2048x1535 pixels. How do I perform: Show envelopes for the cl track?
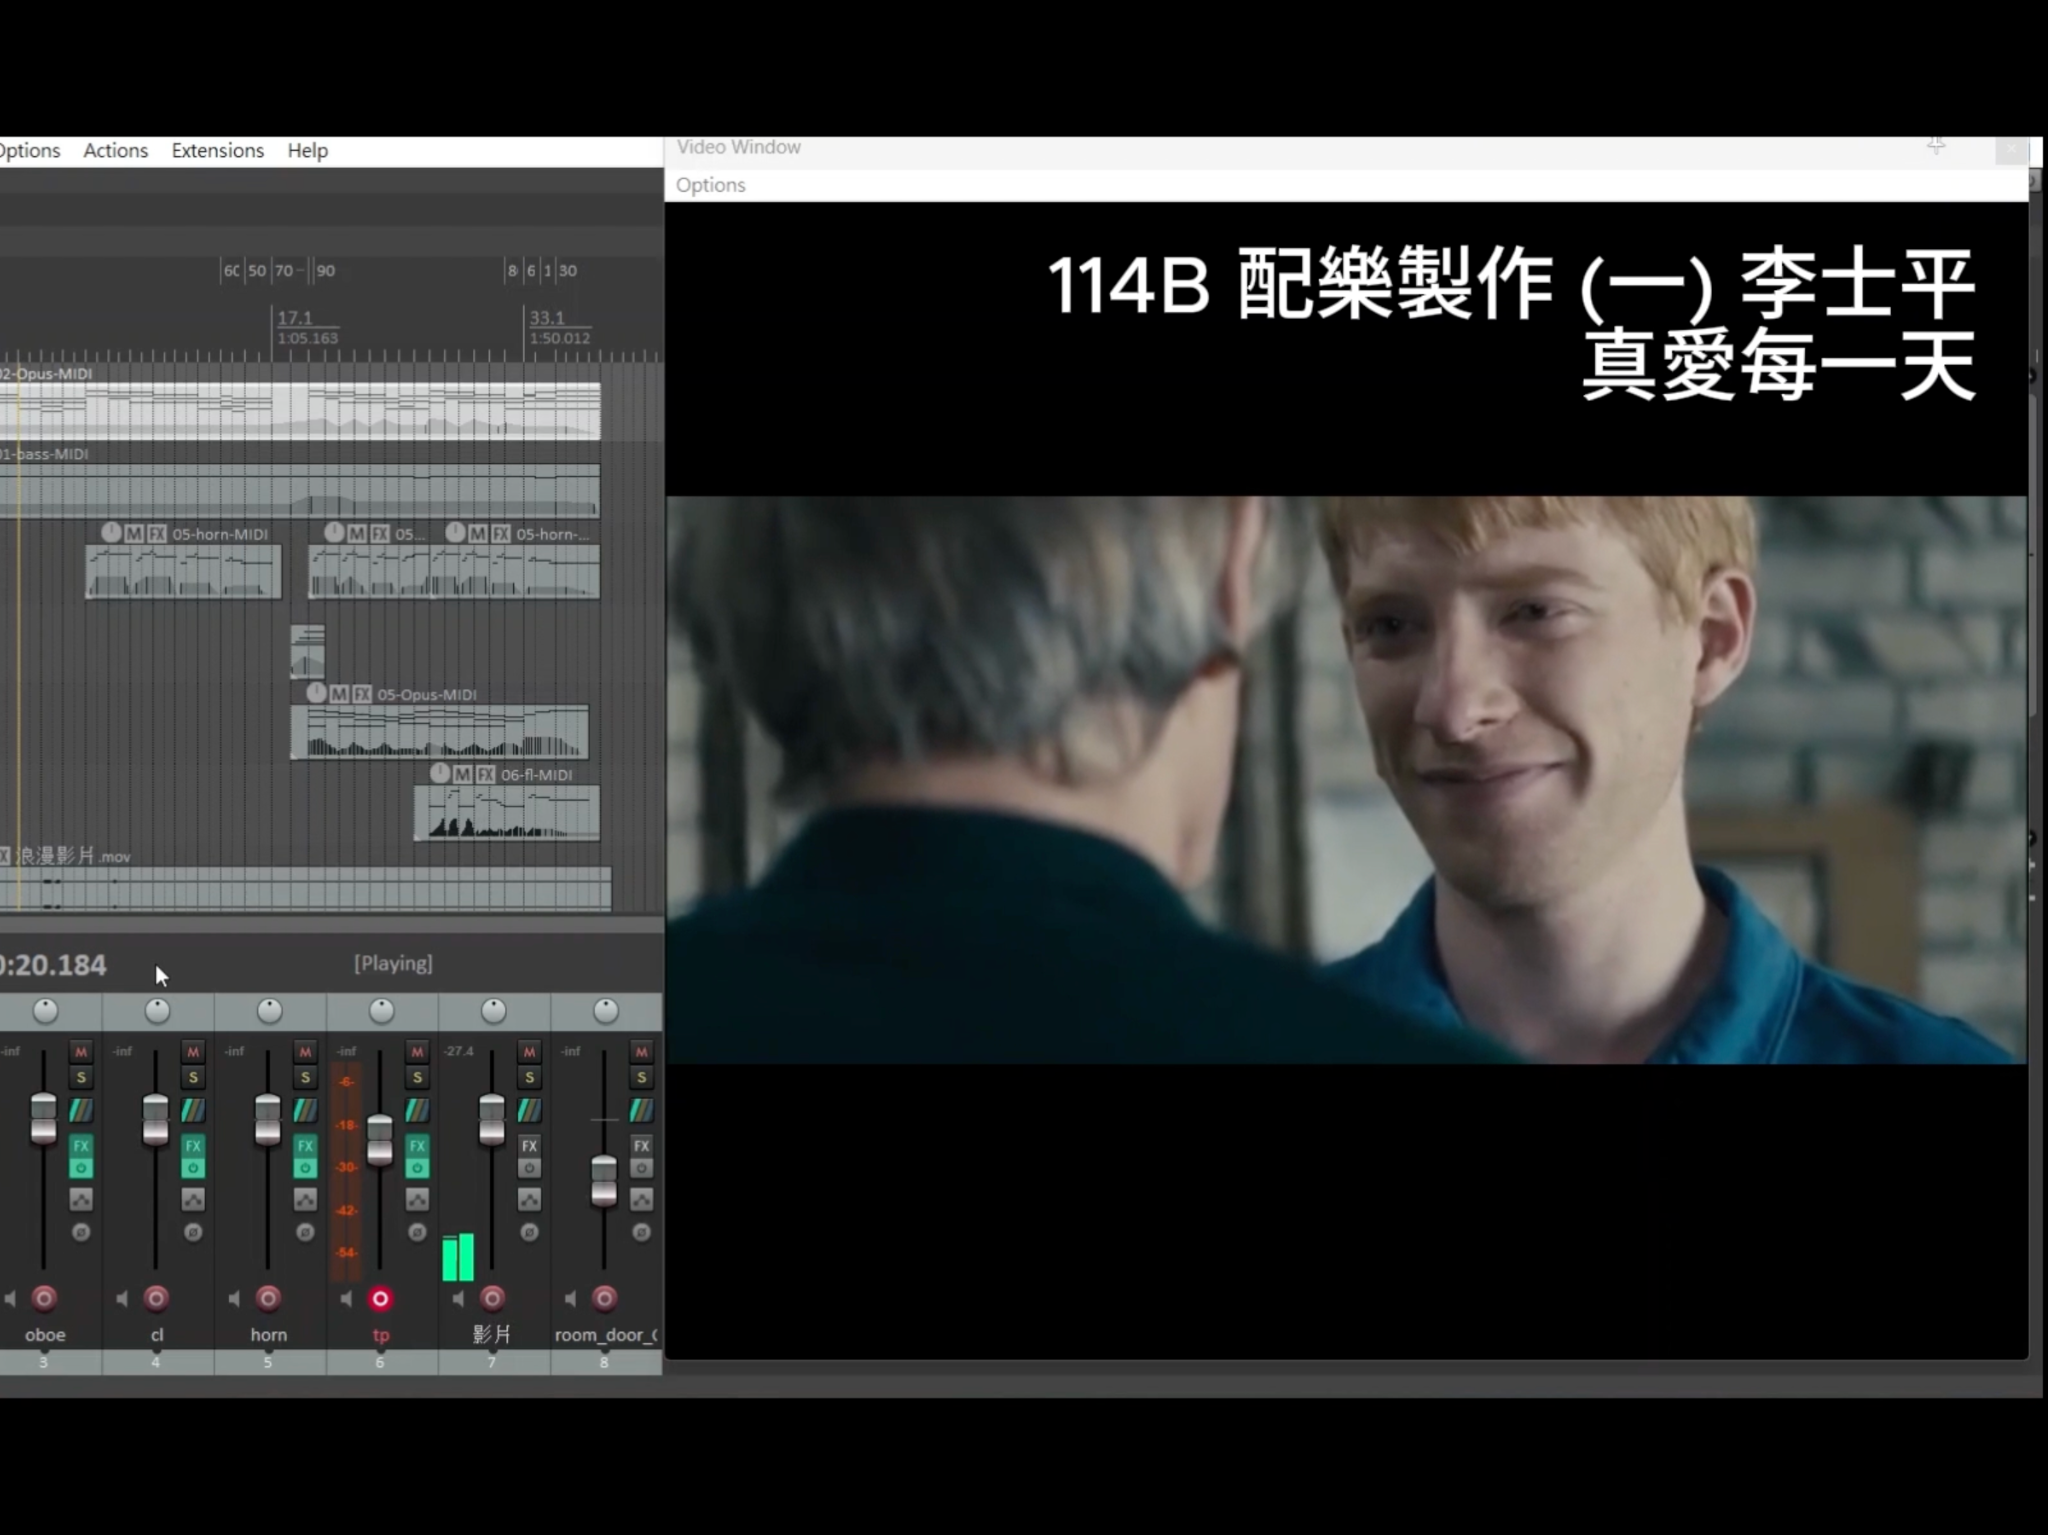pyautogui.click(x=193, y=1199)
